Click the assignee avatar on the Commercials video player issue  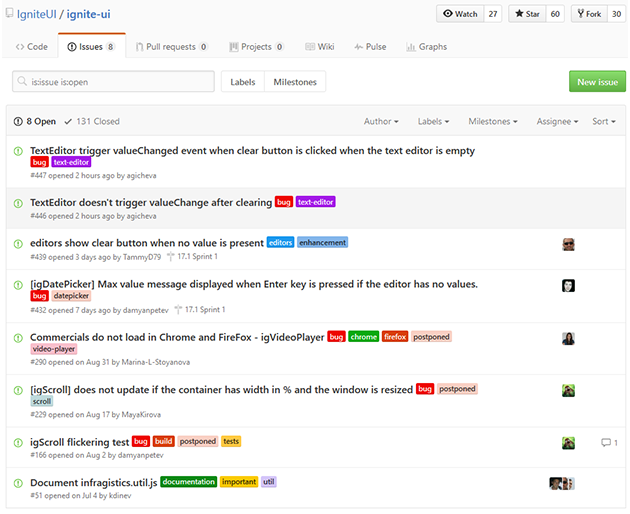point(568,338)
